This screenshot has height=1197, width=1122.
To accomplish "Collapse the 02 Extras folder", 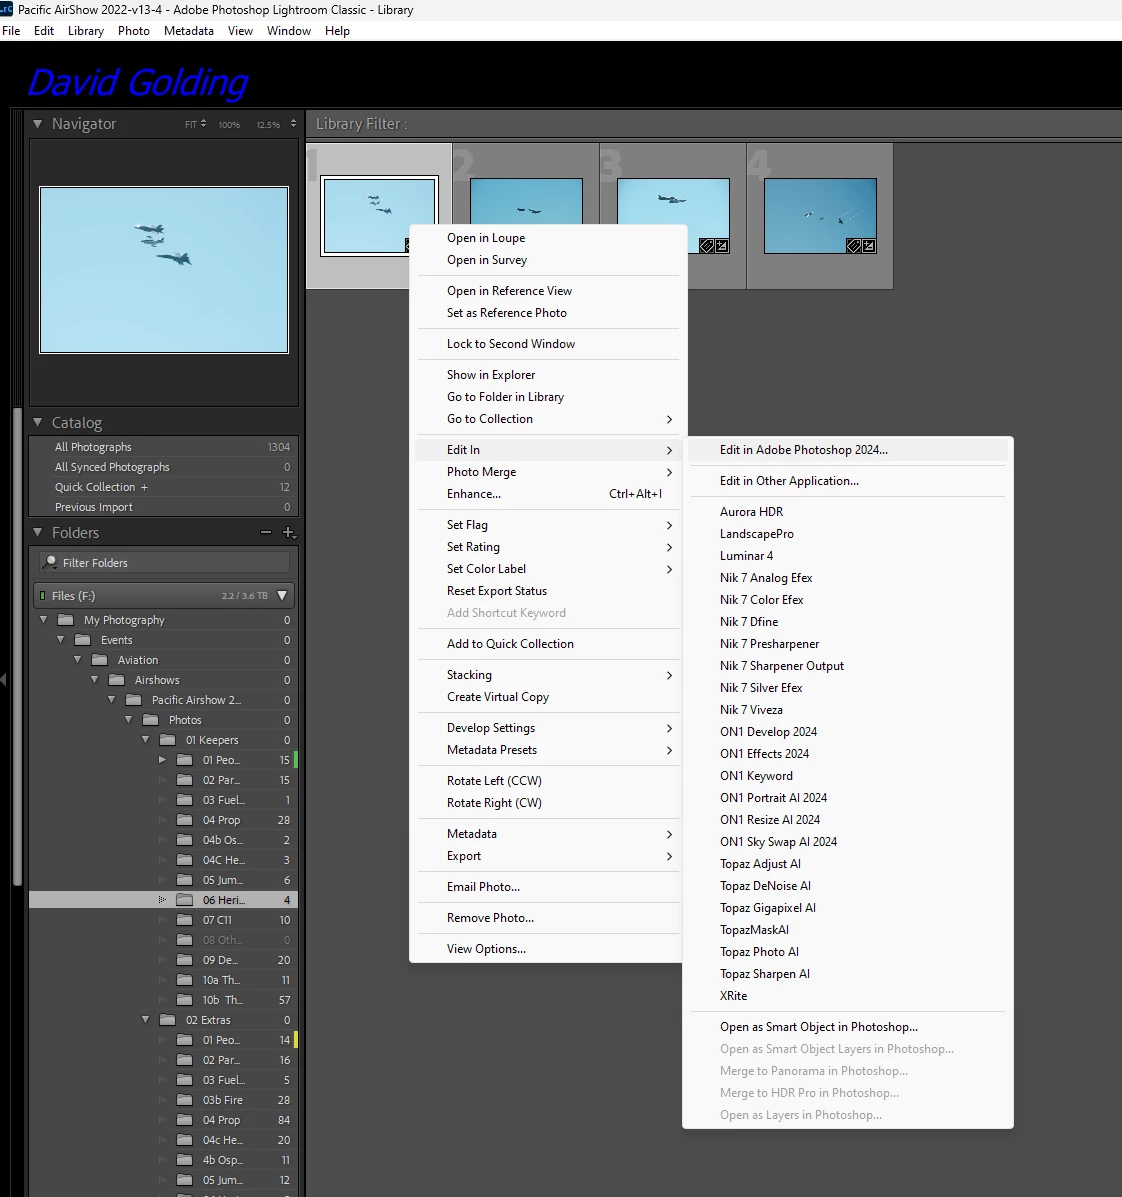I will (x=145, y=1020).
